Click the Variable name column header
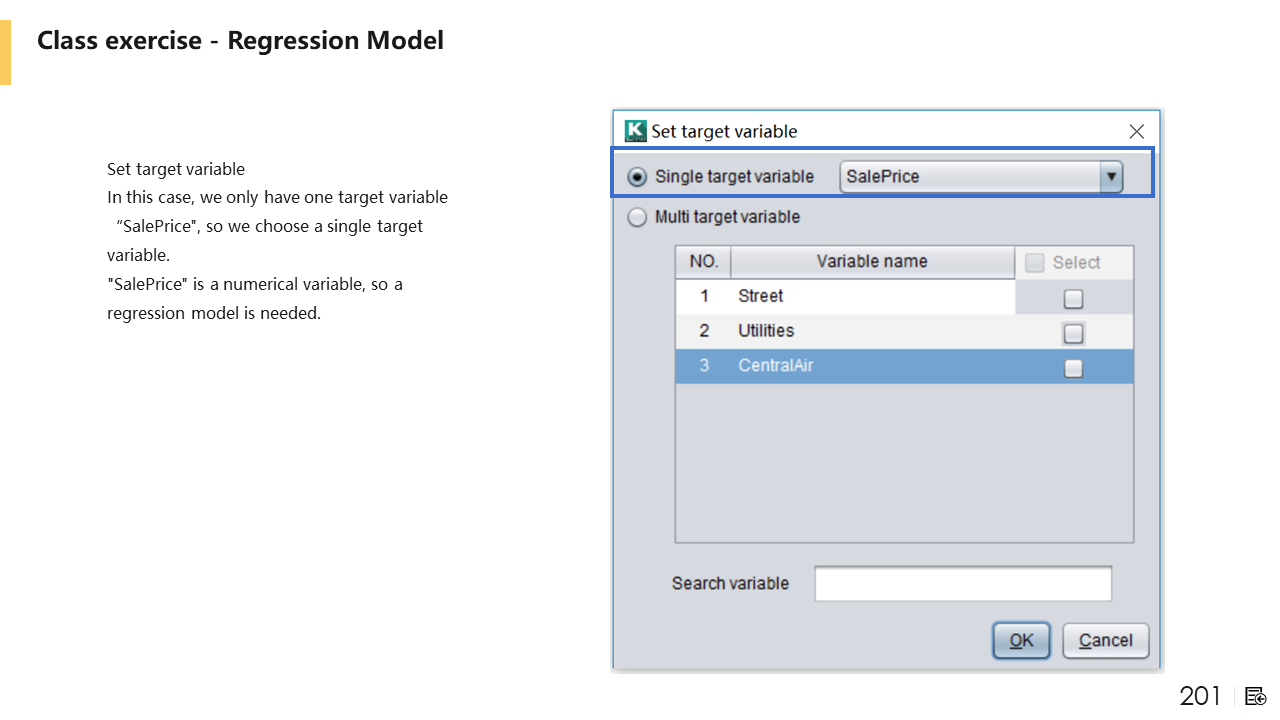The image size is (1280, 720). pos(872,262)
